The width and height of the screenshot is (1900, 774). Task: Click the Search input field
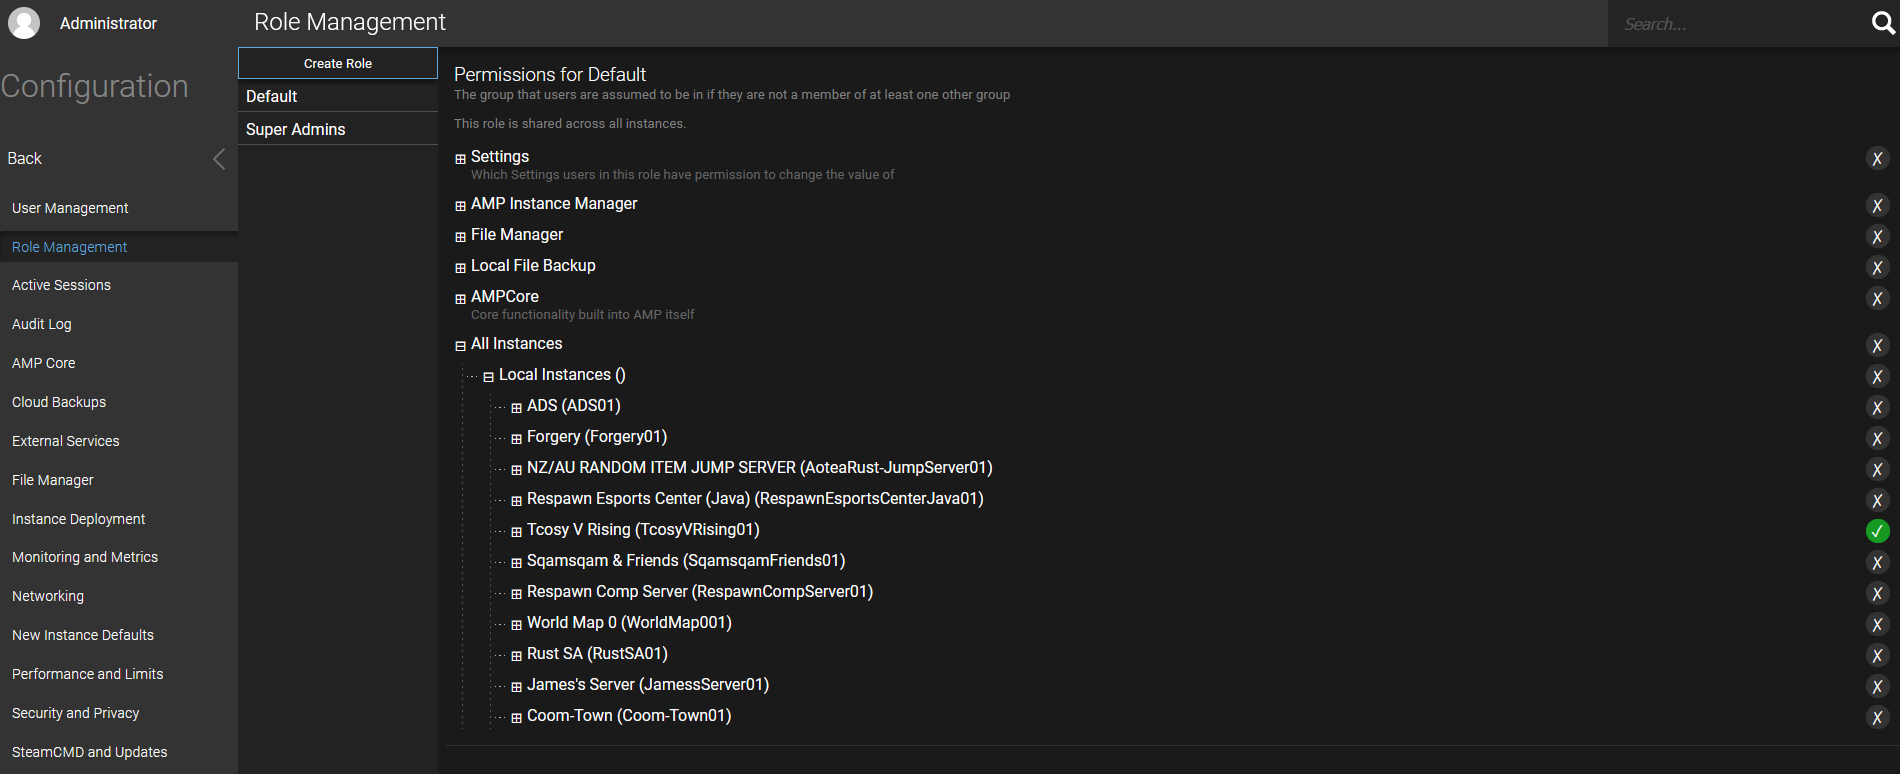1738,23
